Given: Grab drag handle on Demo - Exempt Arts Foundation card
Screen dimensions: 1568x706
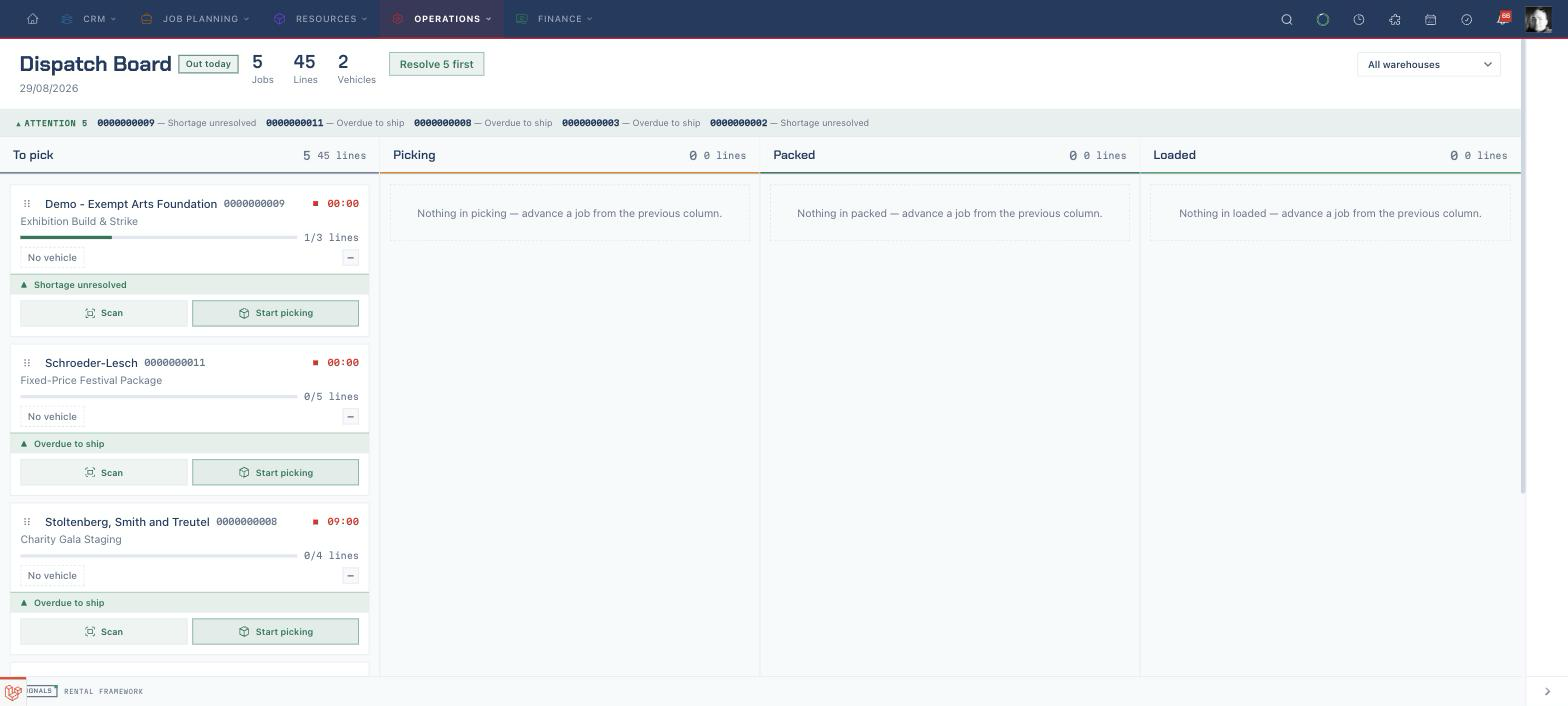Looking at the screenshot, I should tap(27, 204).
